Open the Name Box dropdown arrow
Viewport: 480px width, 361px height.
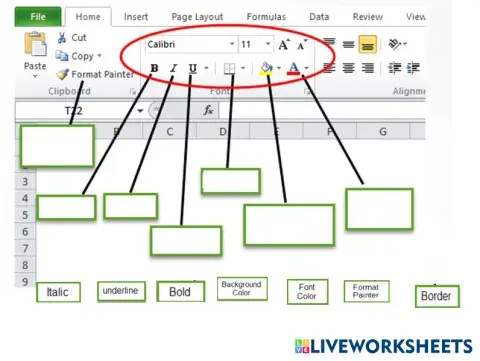[x=140, y=110]
